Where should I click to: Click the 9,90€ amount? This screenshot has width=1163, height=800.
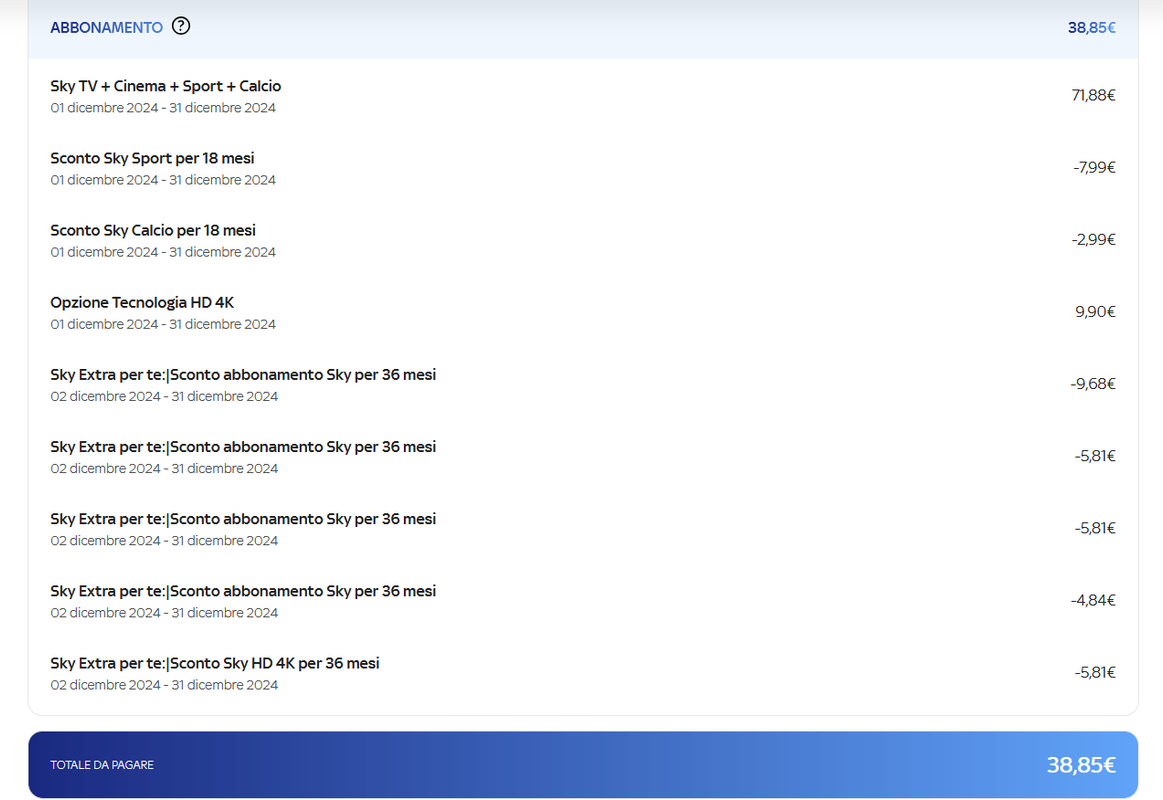tap(1096, 311)
